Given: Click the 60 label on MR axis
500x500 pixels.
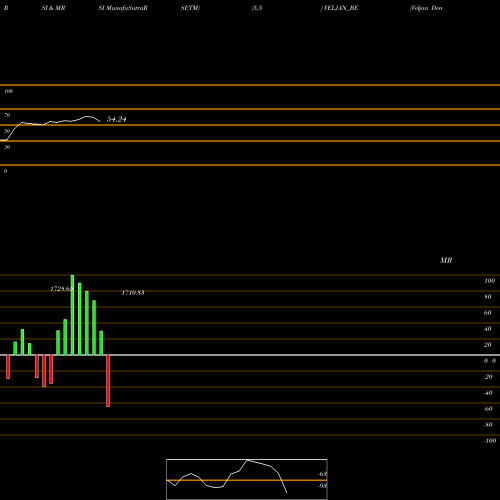Looking at the screenshot, I should [x=487, y=313].
